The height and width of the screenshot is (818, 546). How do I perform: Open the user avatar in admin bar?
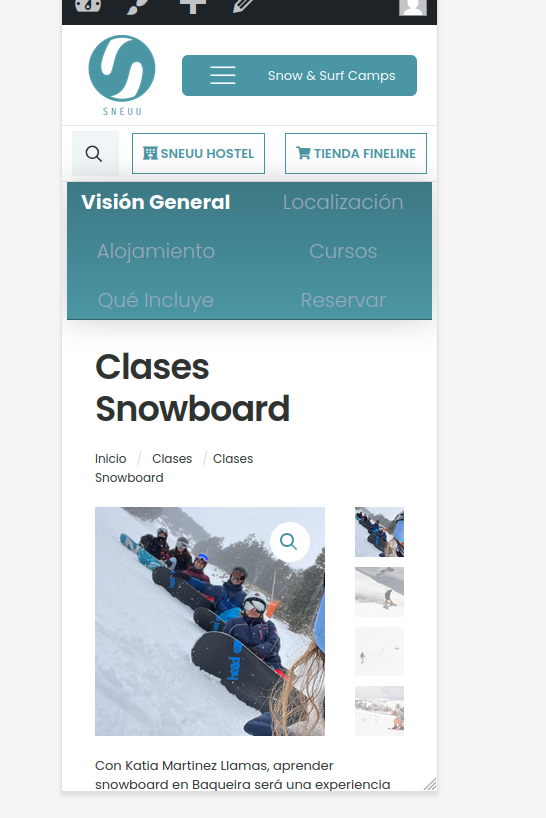point(412,7)
